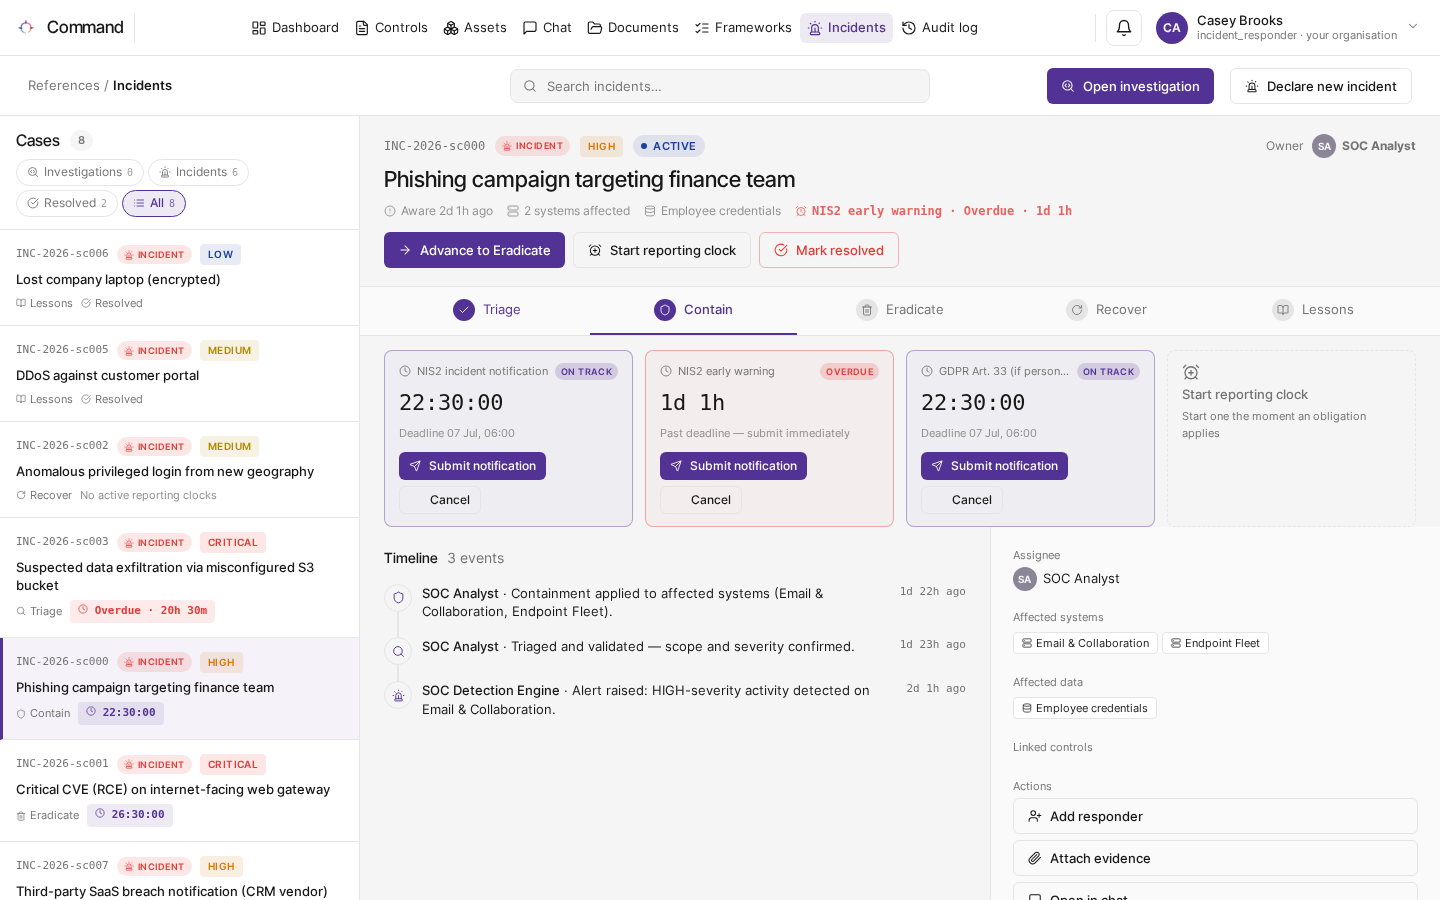
Task: Submit notification for GDPR Art. 33
Action: 994,466
